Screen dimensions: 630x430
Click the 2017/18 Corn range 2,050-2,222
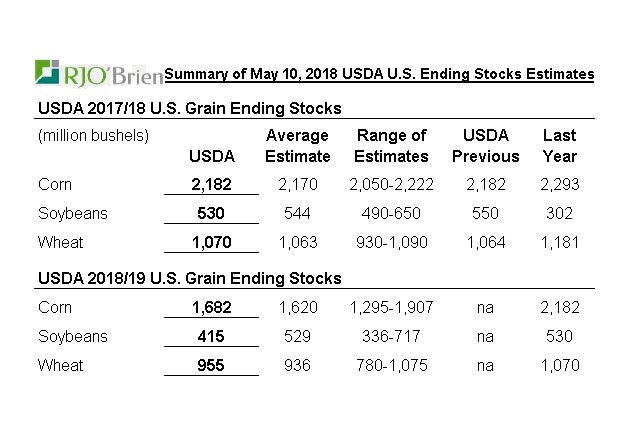(x=392, y=186)
